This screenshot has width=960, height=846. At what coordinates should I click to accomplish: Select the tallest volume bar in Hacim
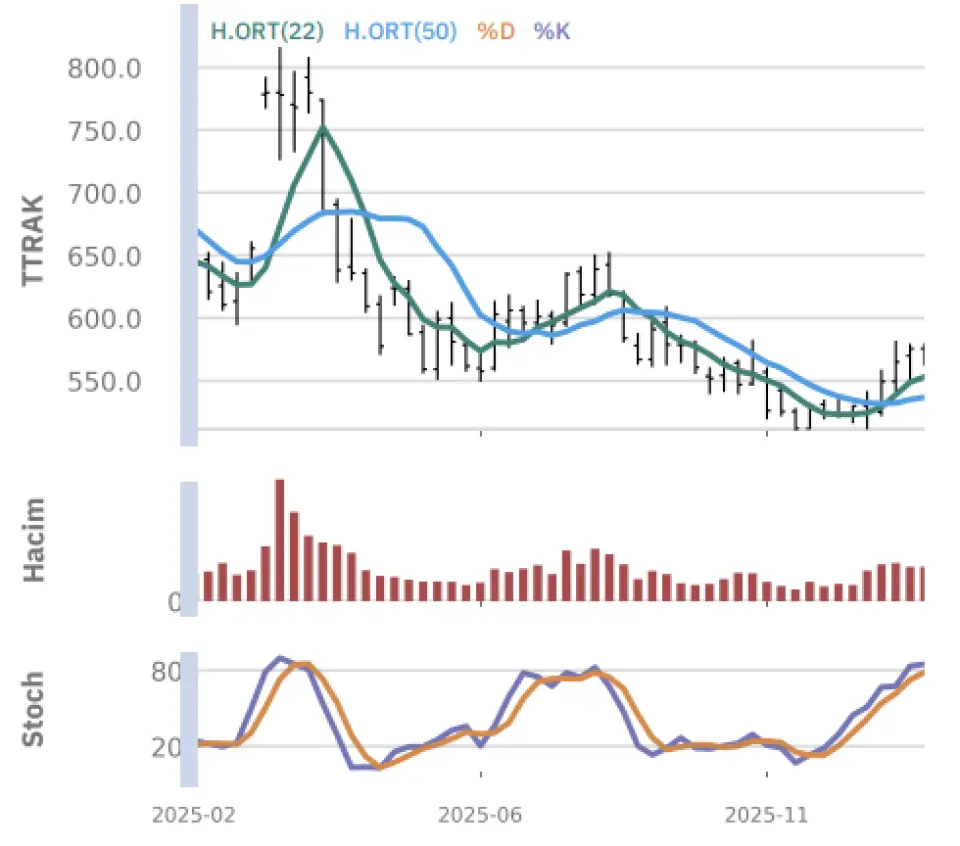tap(279, 540)
